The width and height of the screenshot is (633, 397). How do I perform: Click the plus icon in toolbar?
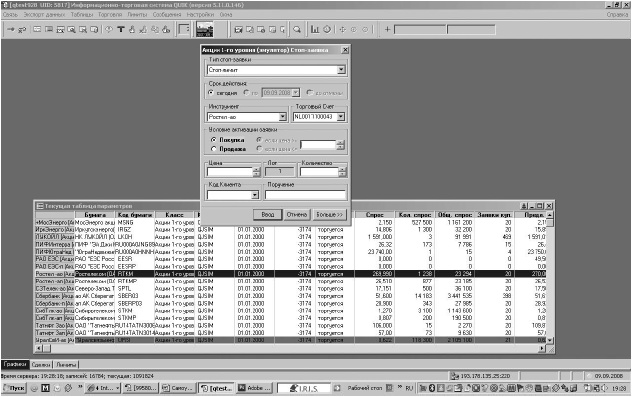coord(387,29)
